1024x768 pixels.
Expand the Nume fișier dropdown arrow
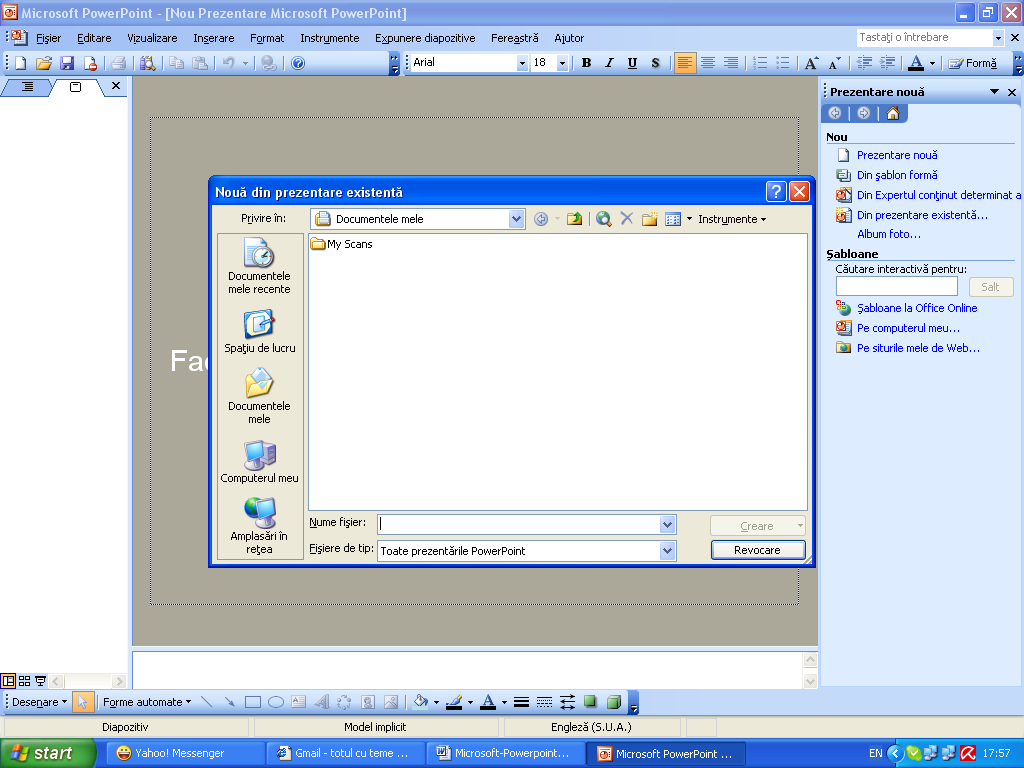pyautogui.click(x=667, y=524)
